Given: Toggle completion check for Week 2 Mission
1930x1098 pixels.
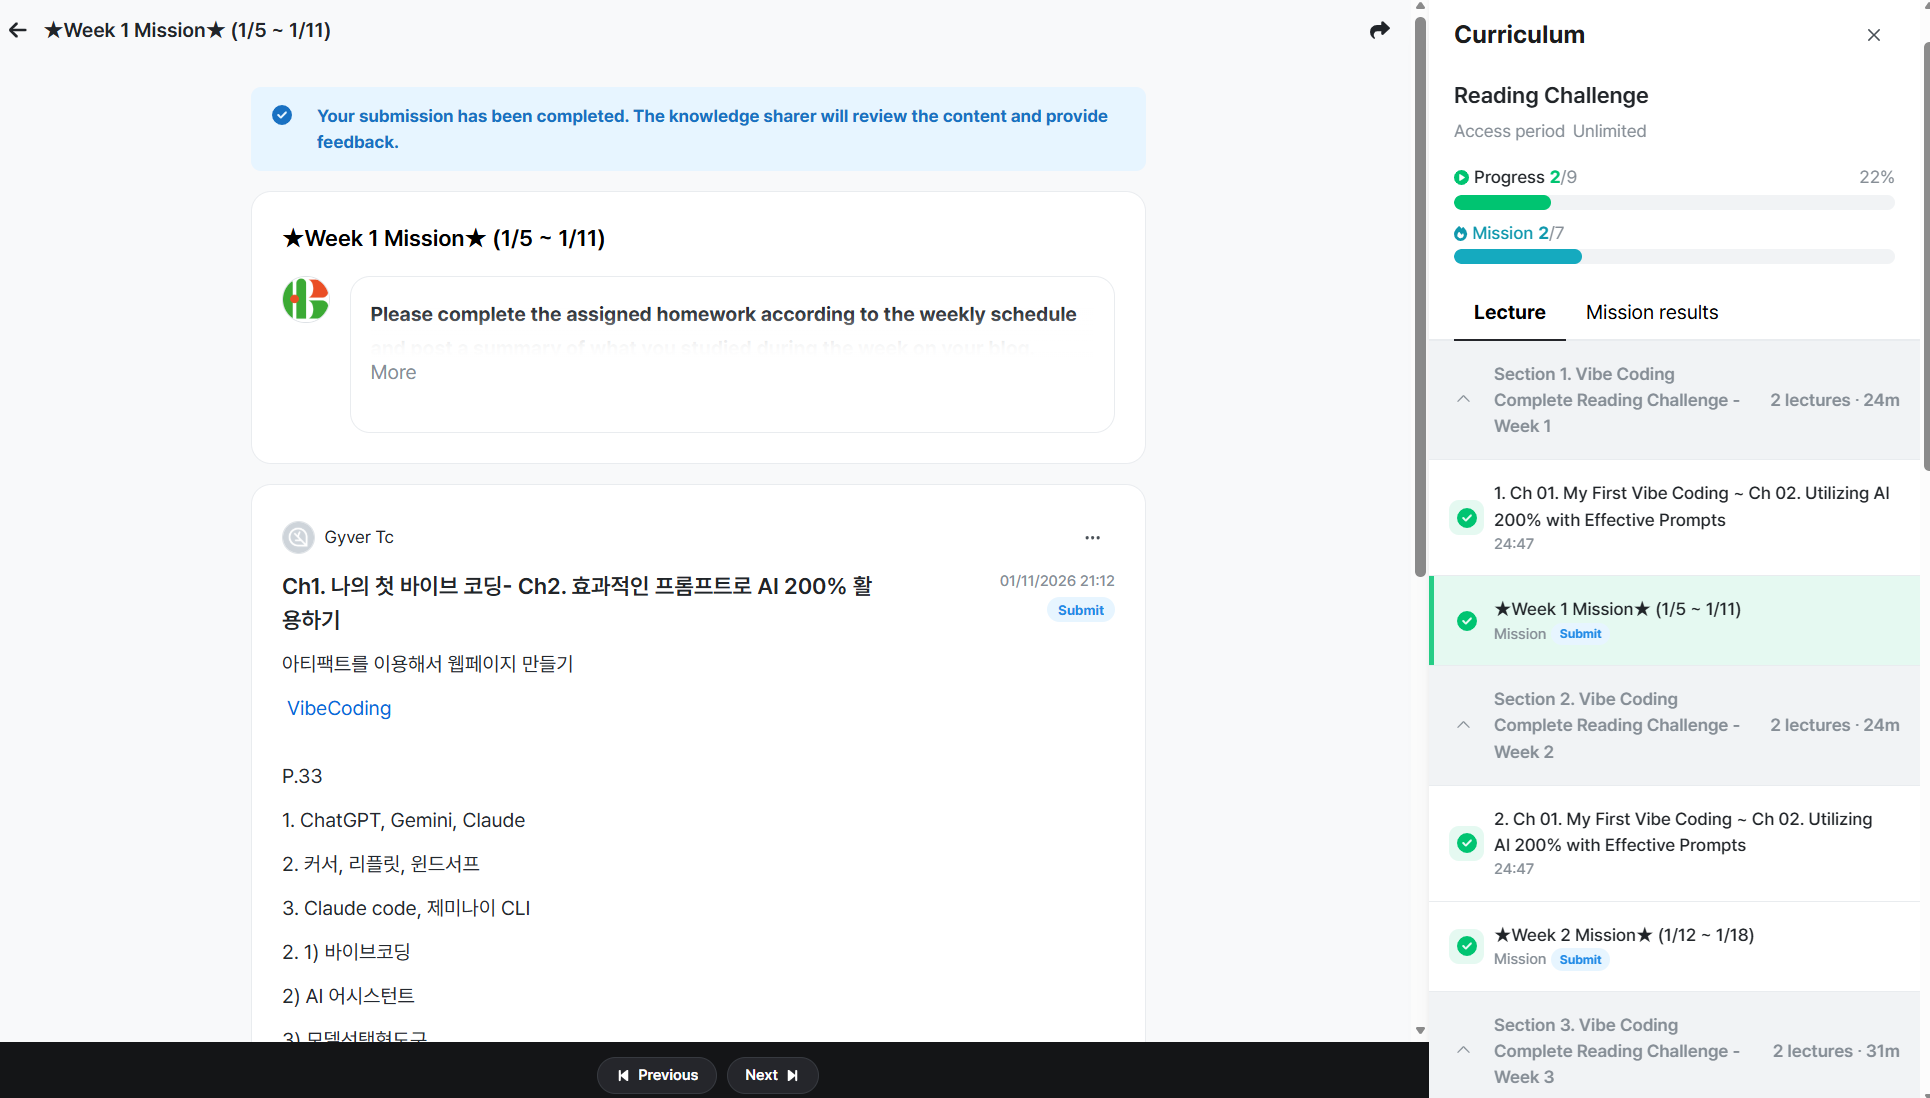Looking at the screenshot, I should coord(1466,946).
